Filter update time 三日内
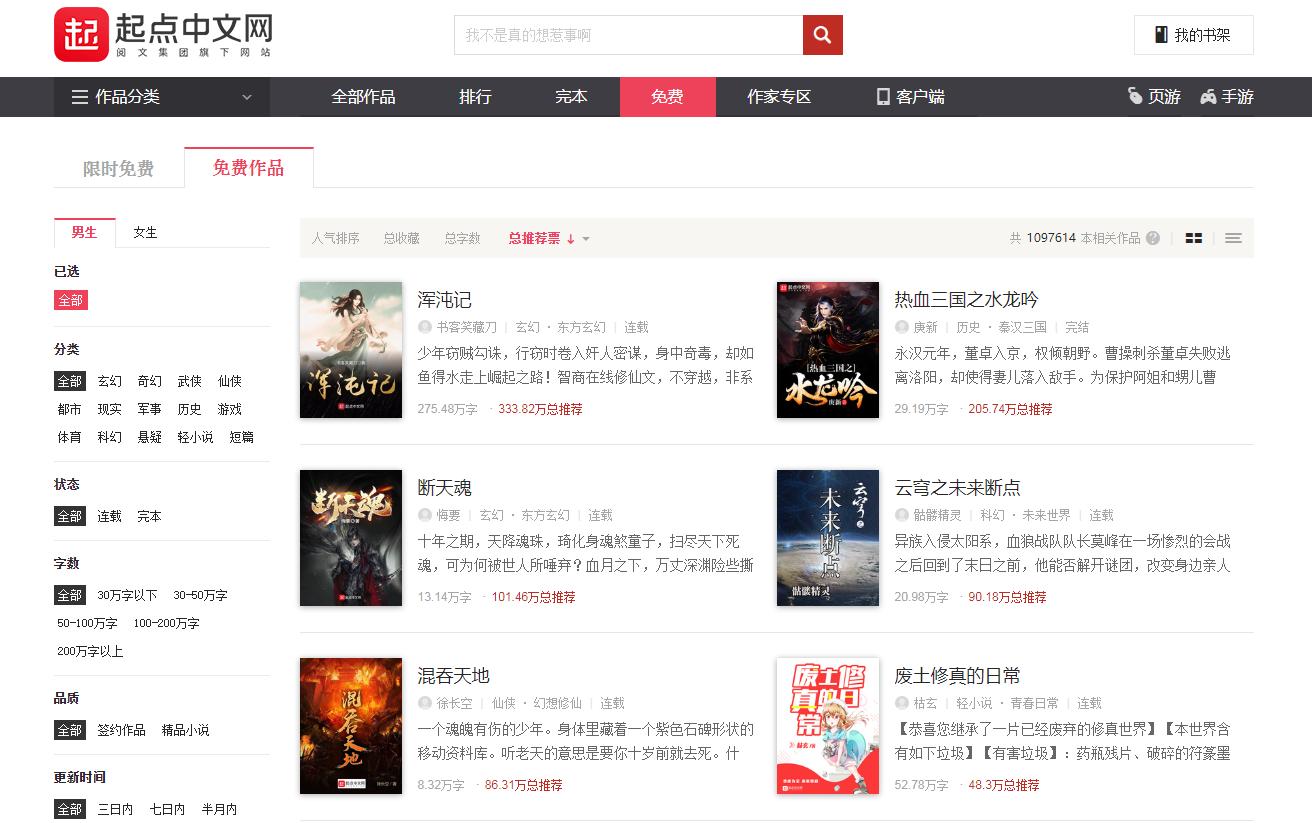1312x823 pixels. (116, 809)
